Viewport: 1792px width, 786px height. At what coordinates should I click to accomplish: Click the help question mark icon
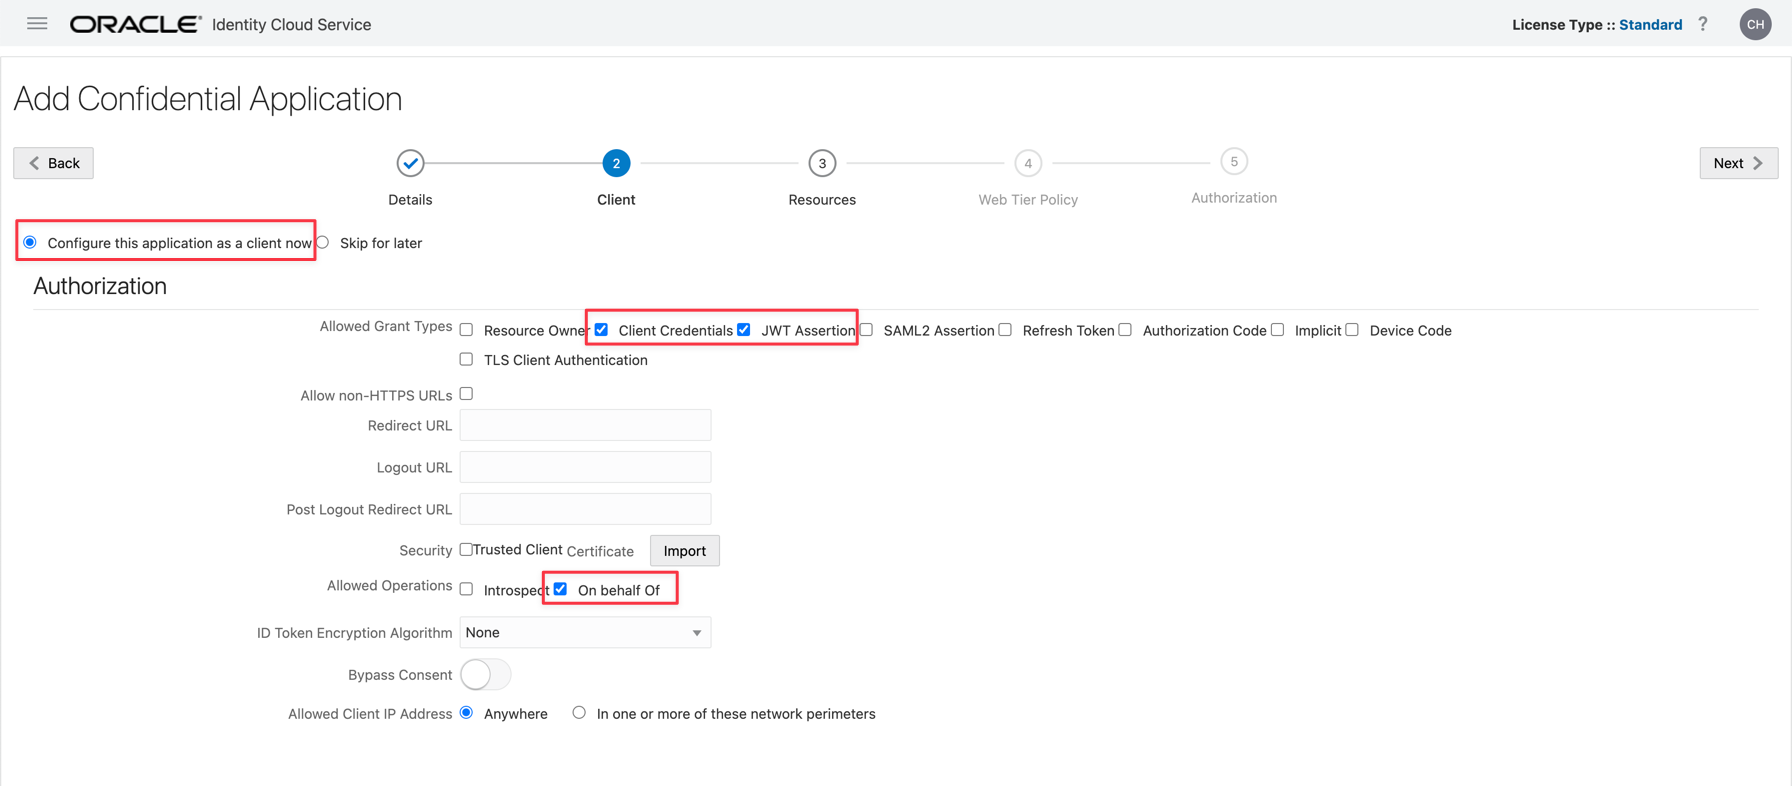pos(1703,24)
